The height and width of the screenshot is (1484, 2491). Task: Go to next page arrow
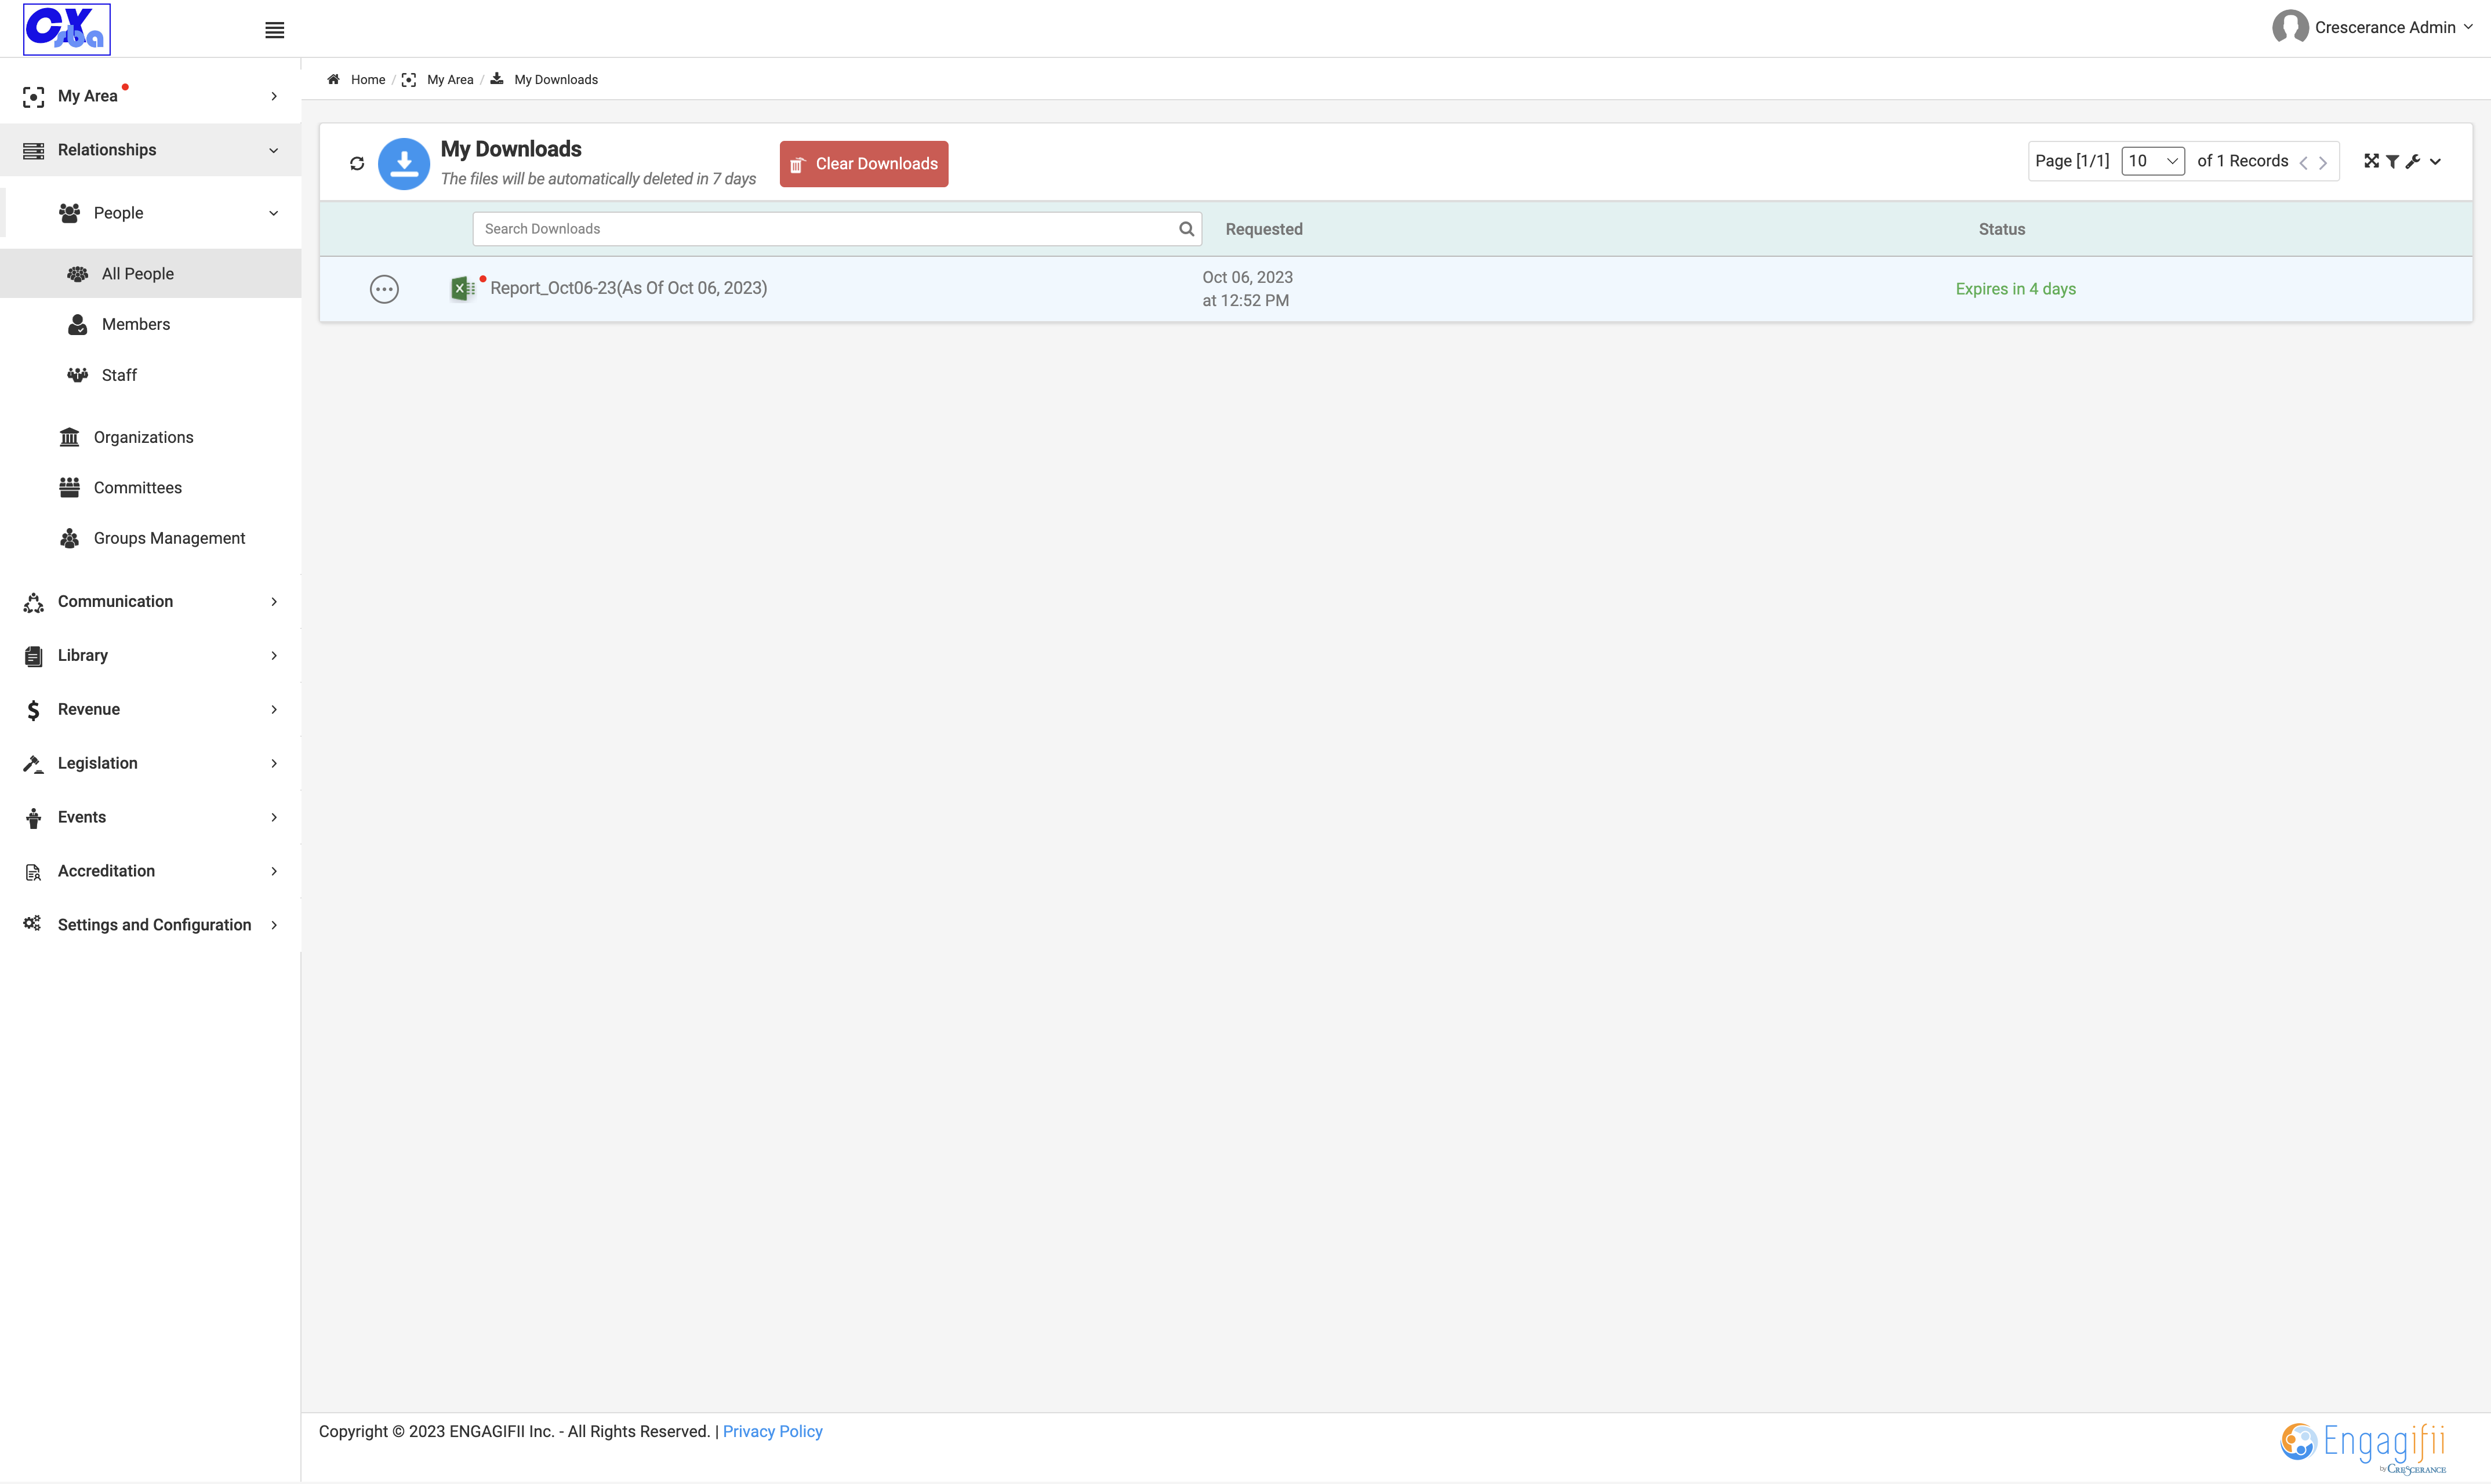pos(2323,163)
